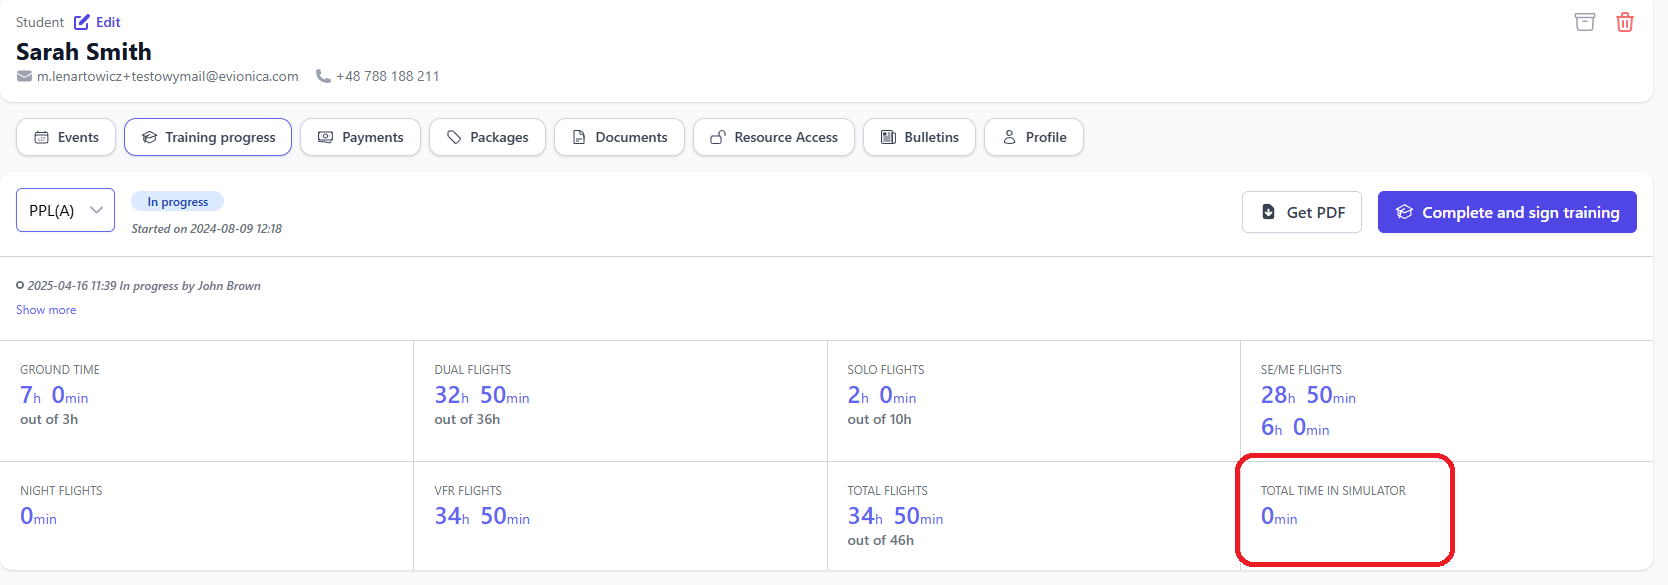The width and height of the screenshot is (1668, 585).
Task: Expand history with Show more link
Action: tap(46, 310)
